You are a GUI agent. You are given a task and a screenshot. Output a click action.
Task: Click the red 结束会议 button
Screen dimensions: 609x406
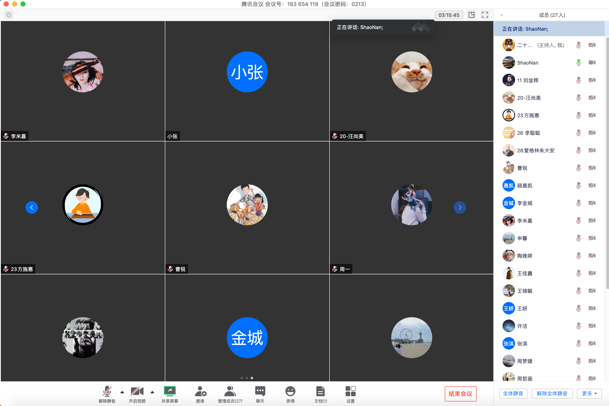click(x=460, y=394)
